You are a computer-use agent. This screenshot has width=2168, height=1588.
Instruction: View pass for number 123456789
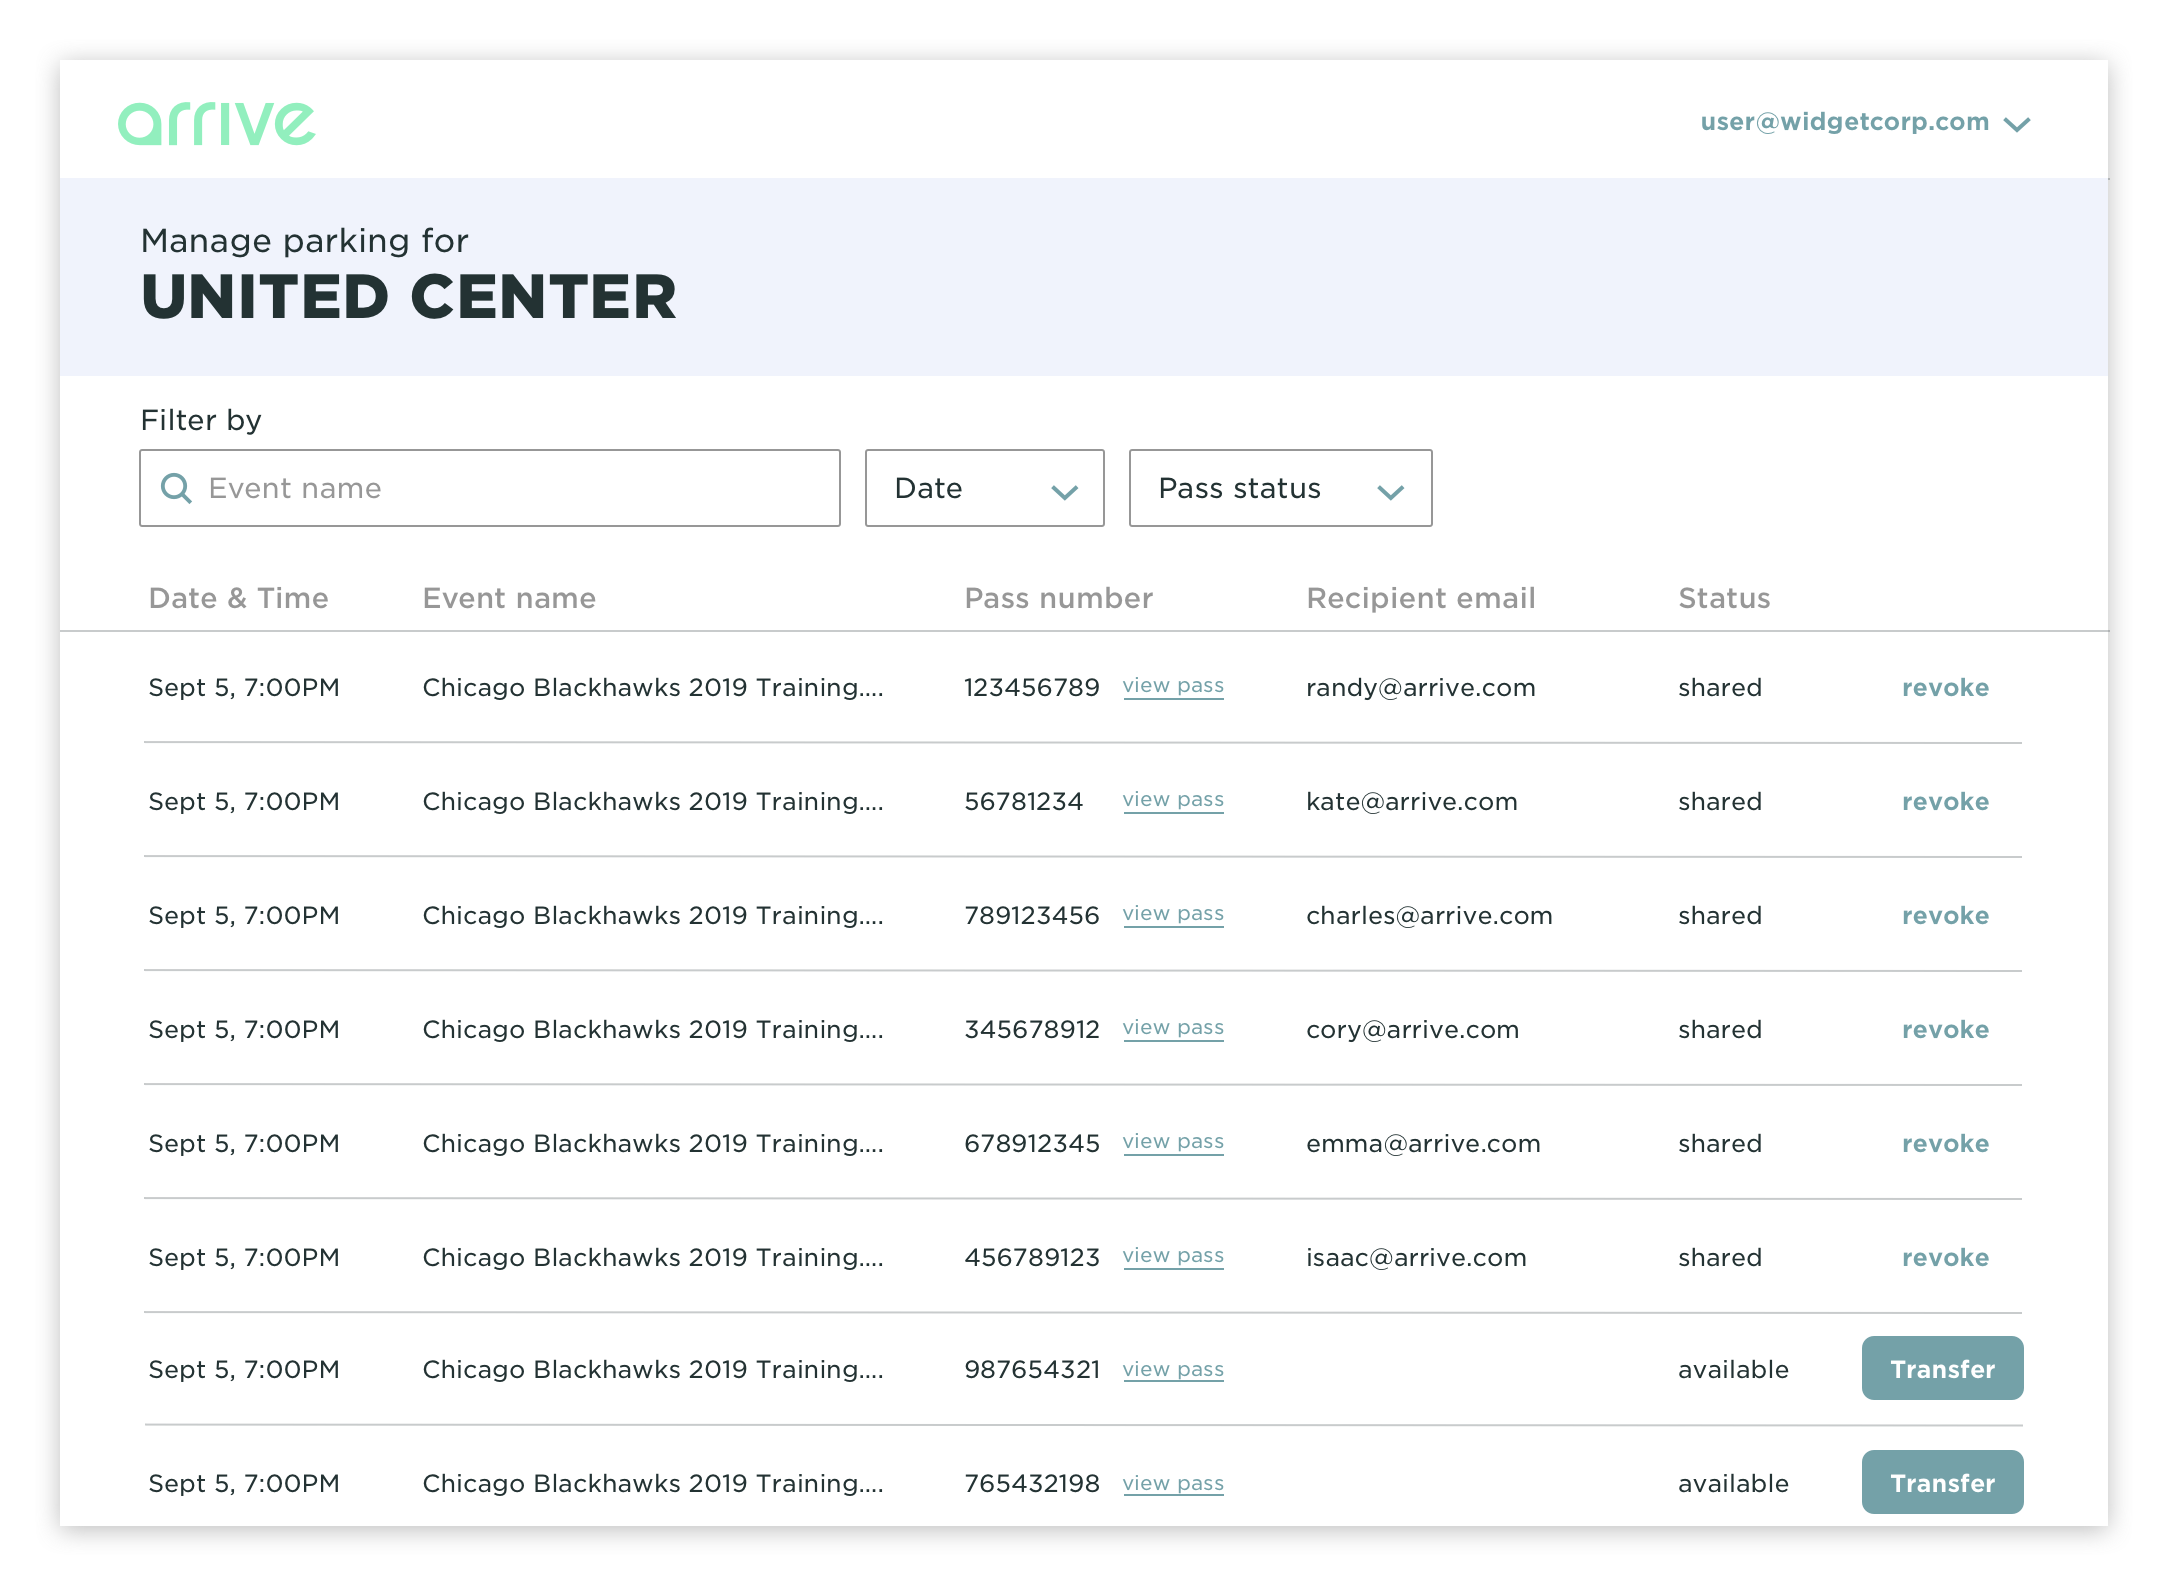[x=1173, y=686]
